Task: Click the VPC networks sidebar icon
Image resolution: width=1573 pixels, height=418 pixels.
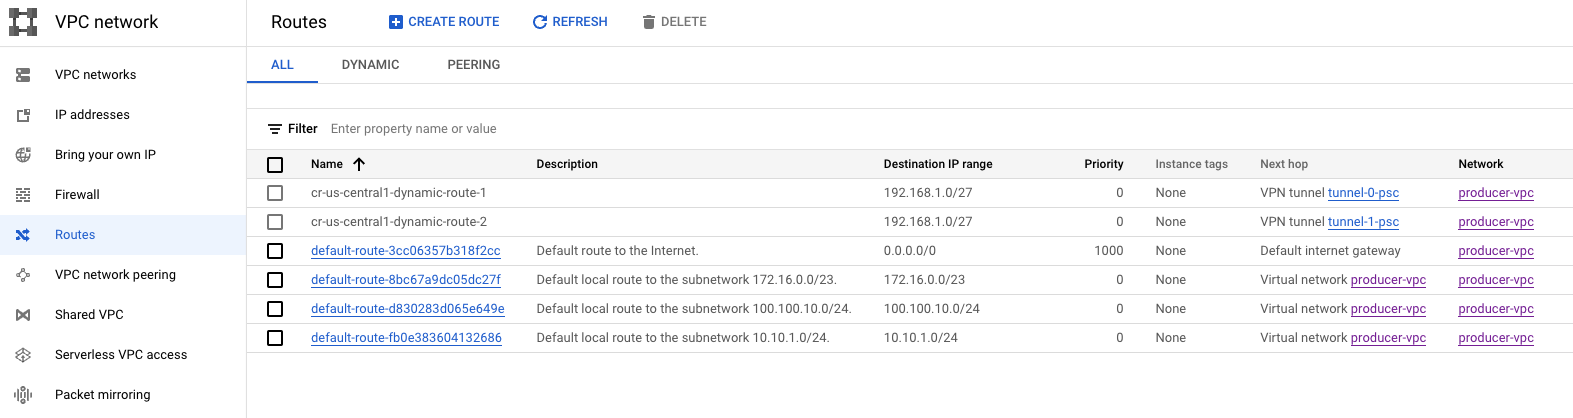Action: click(x=23, y=75)
